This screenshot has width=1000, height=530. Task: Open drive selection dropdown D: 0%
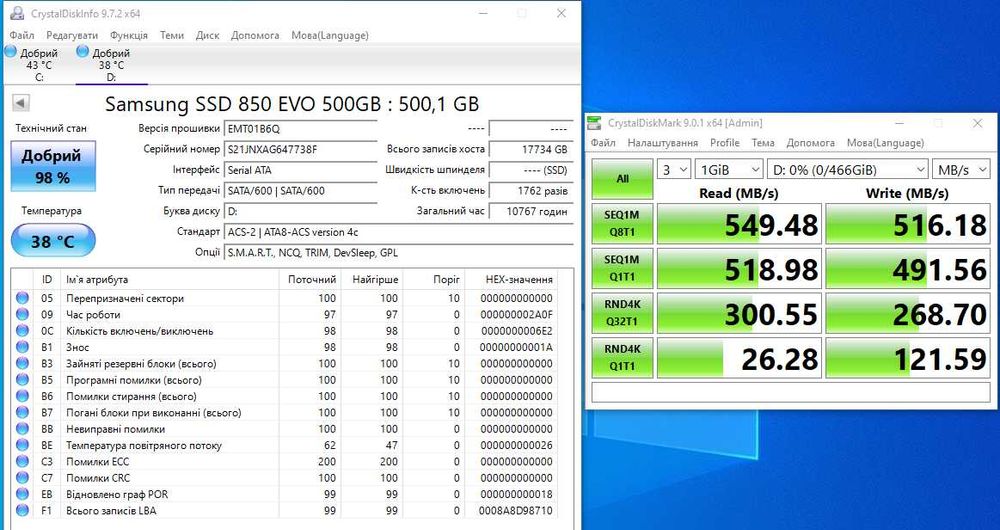point(848,170)
